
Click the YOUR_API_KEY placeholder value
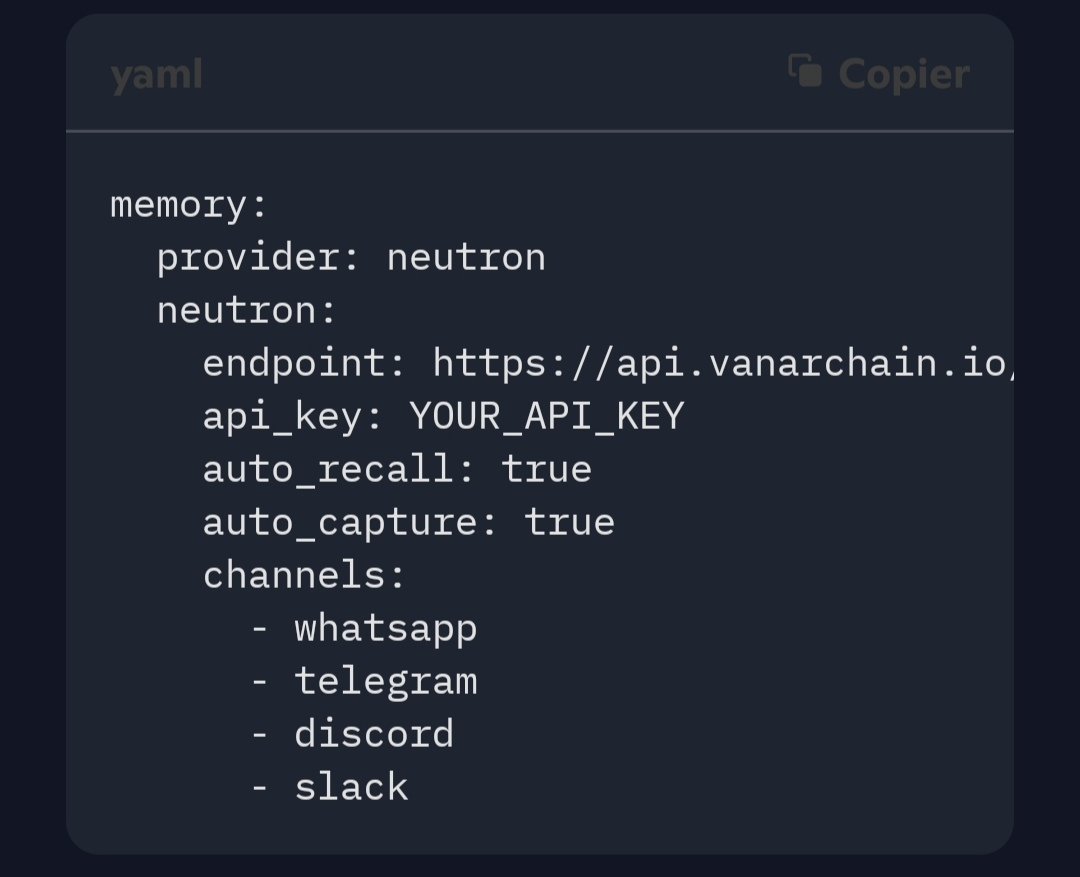coord(547,416)
